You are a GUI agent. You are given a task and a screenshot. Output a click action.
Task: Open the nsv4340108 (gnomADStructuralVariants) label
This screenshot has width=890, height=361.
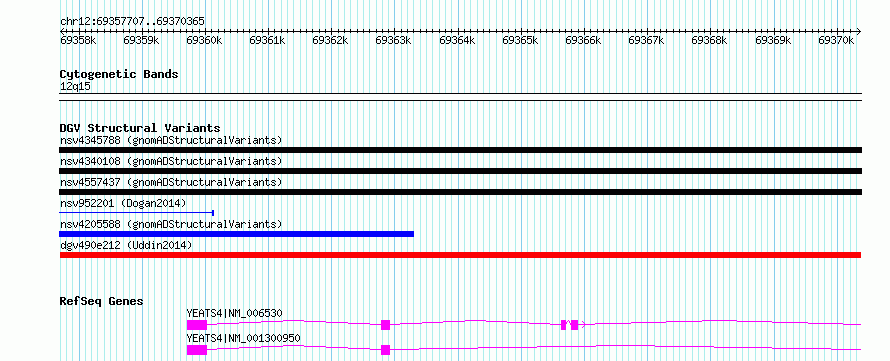(x=171, y=161)
